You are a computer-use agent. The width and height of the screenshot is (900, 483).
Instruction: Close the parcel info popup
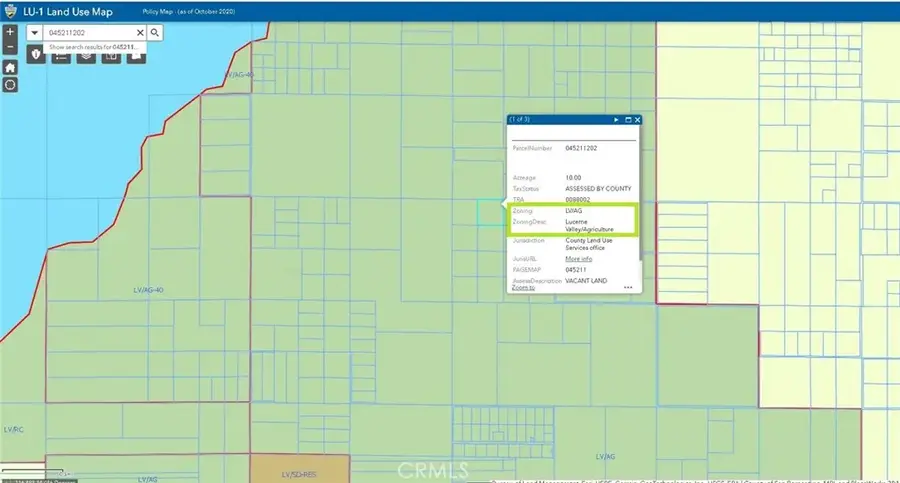637,120
